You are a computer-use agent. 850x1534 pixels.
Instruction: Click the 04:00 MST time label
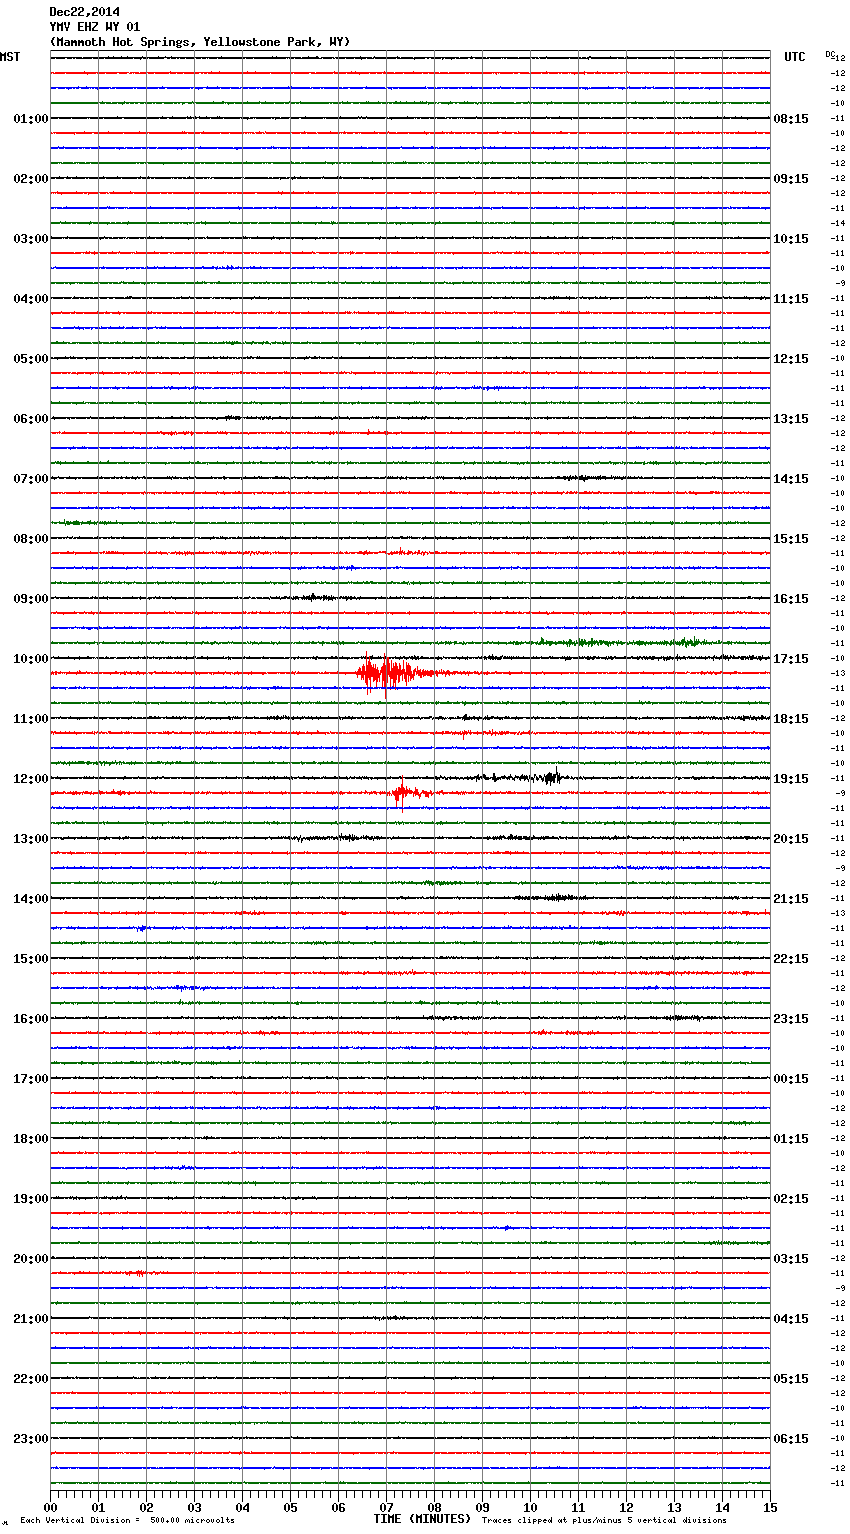31,299
